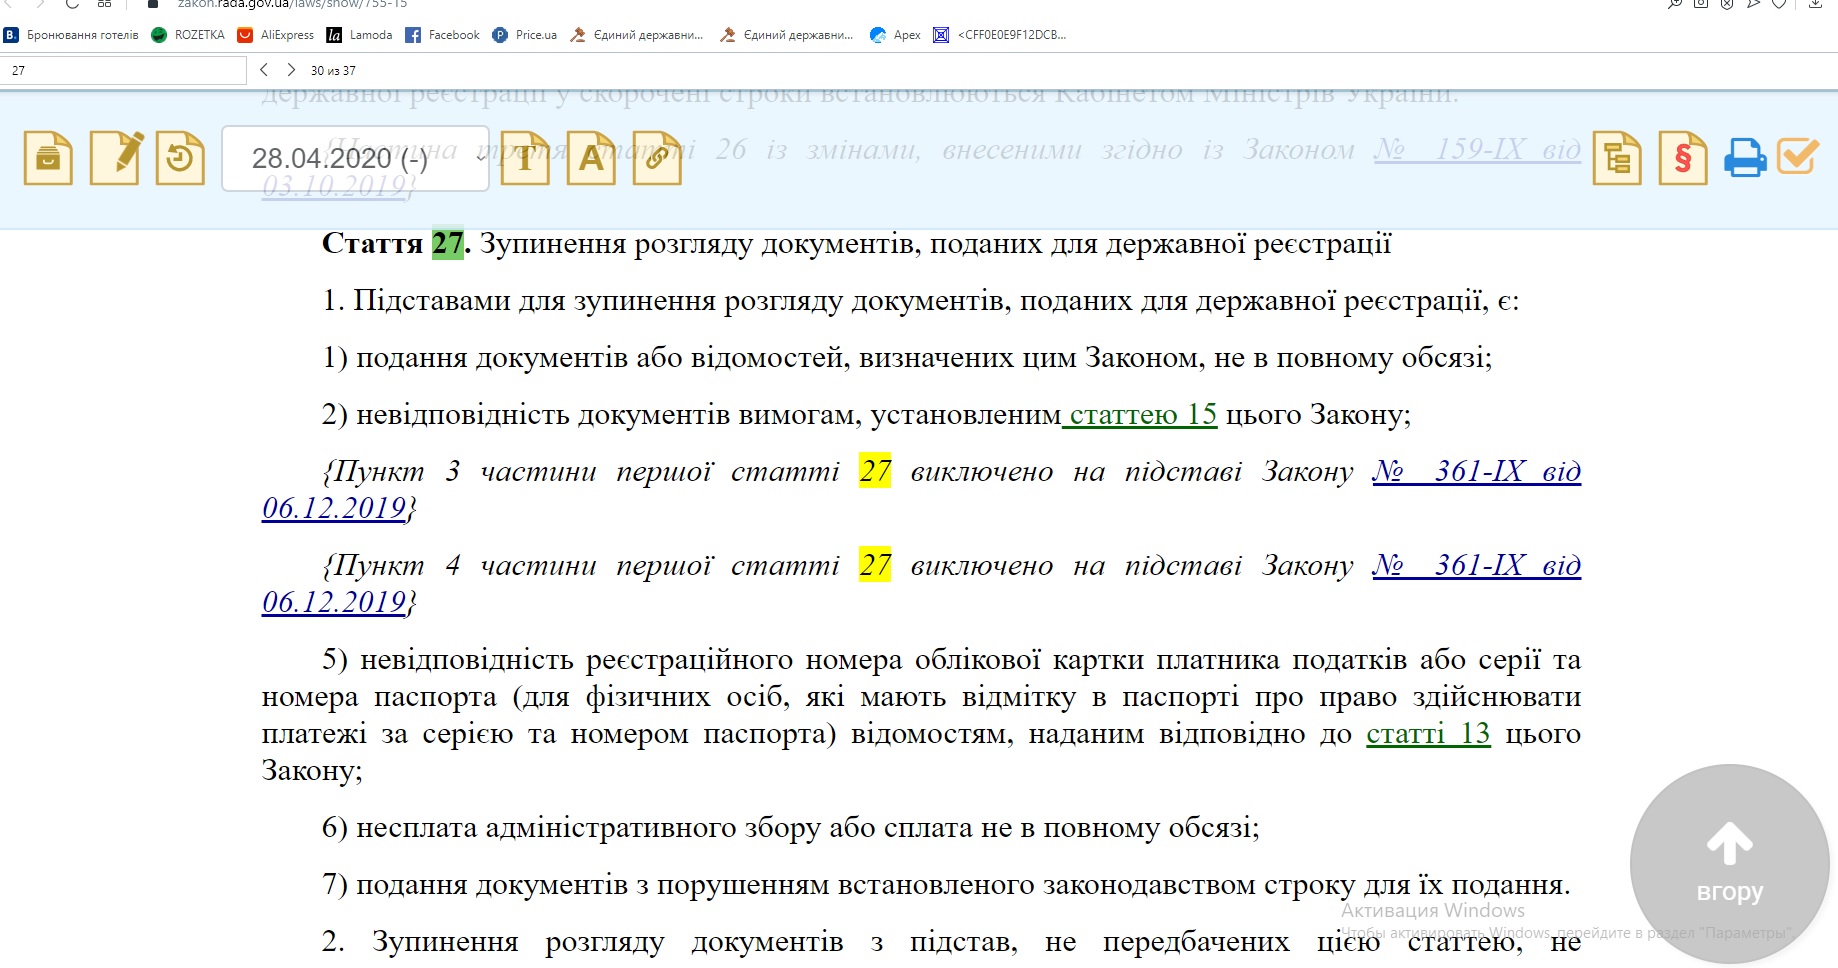
Task: Open the first Єдиний державни... bookmark
Action: 637,35
